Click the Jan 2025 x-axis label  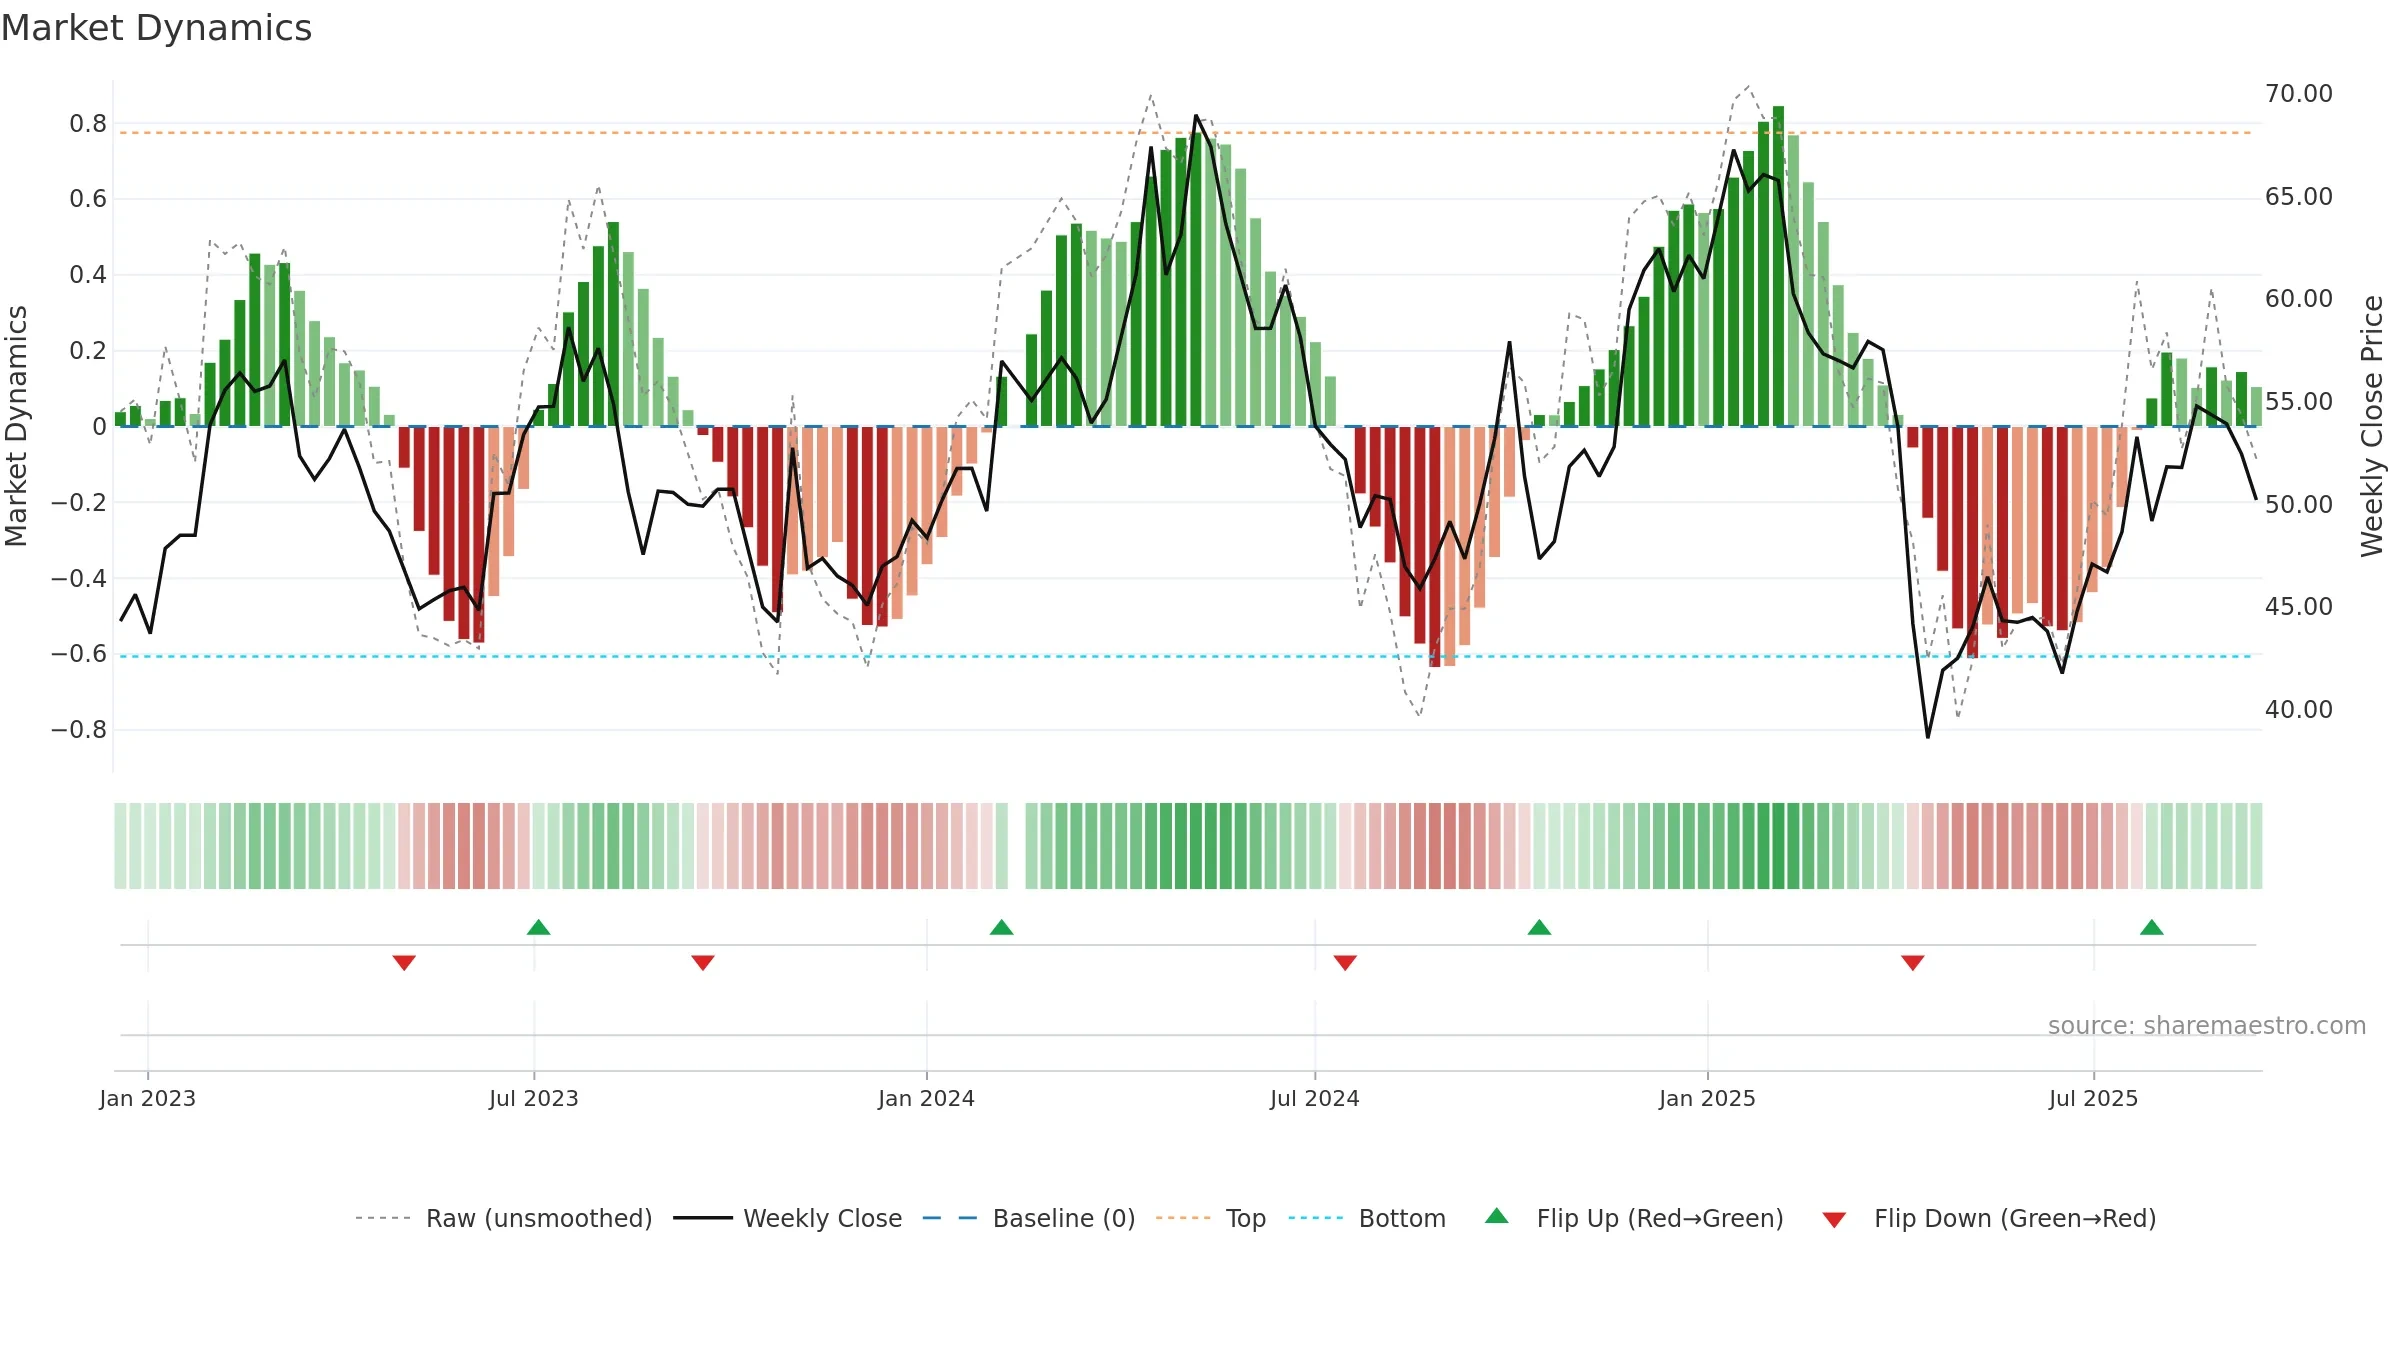[1708, 1098]
